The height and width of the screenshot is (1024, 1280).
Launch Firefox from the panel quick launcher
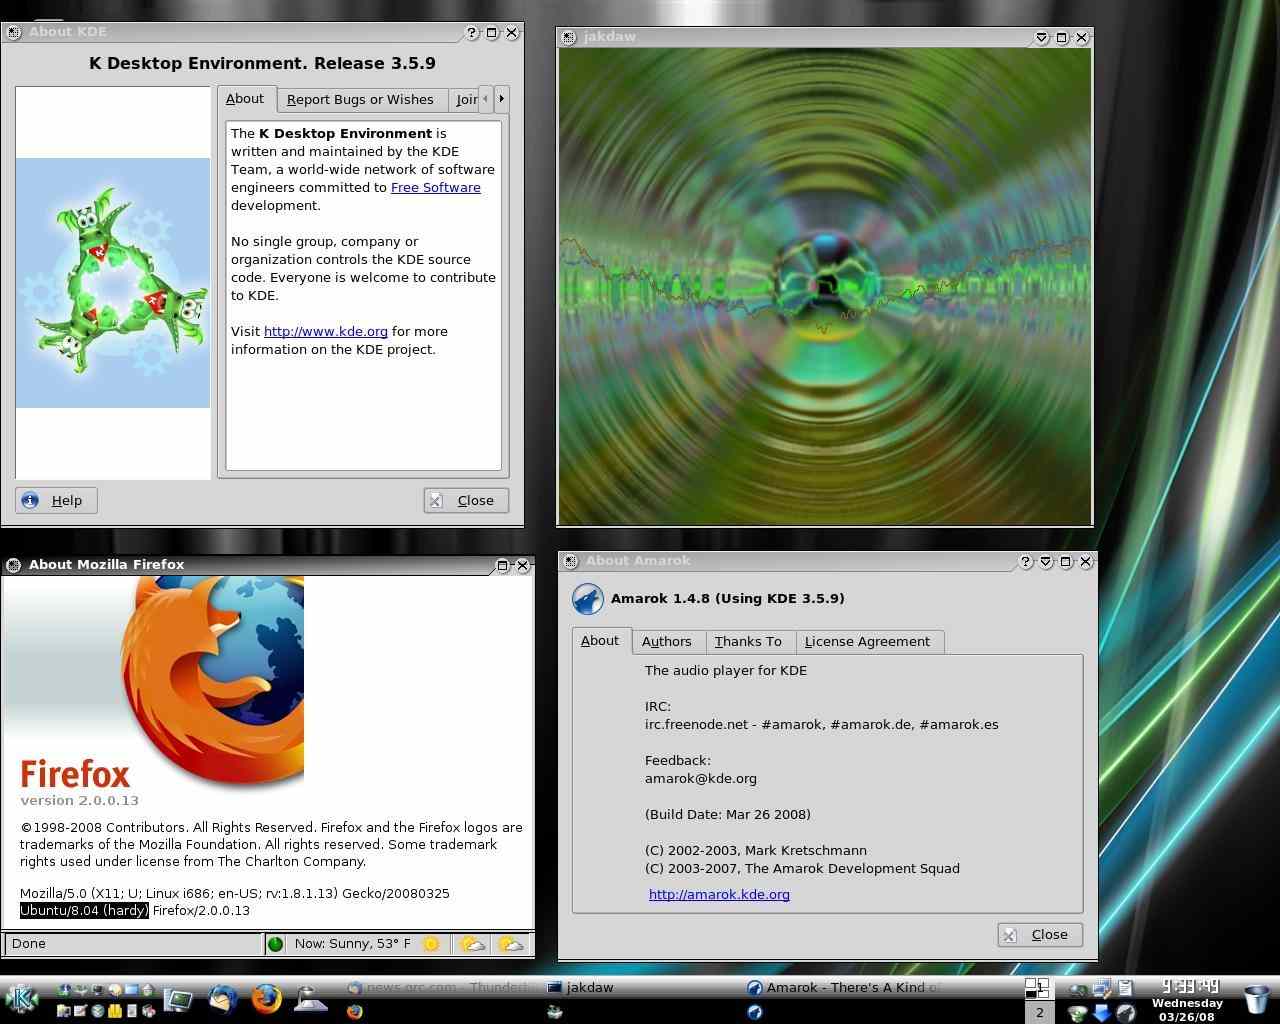pos(266,998)
